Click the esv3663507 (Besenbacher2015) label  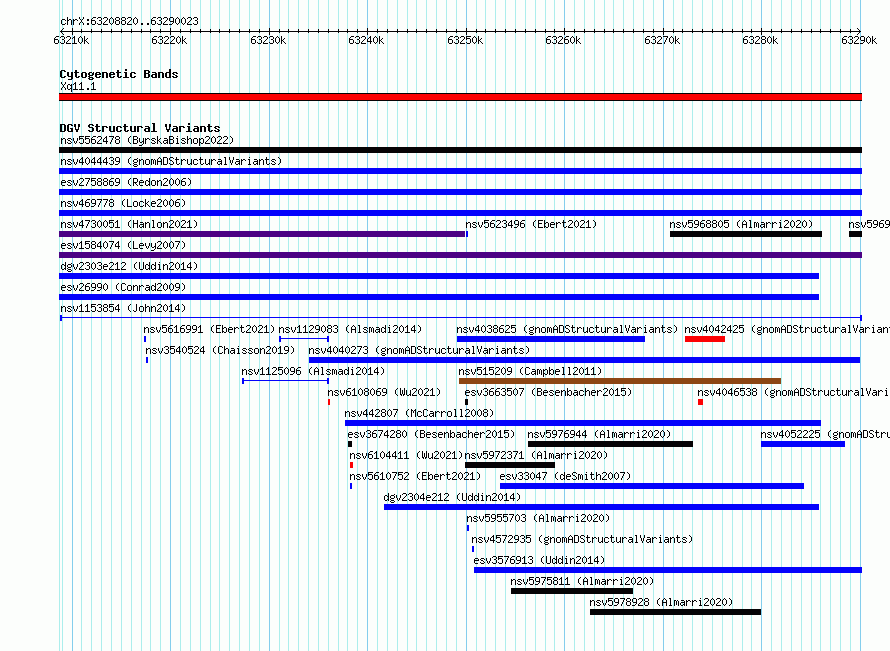548,392
